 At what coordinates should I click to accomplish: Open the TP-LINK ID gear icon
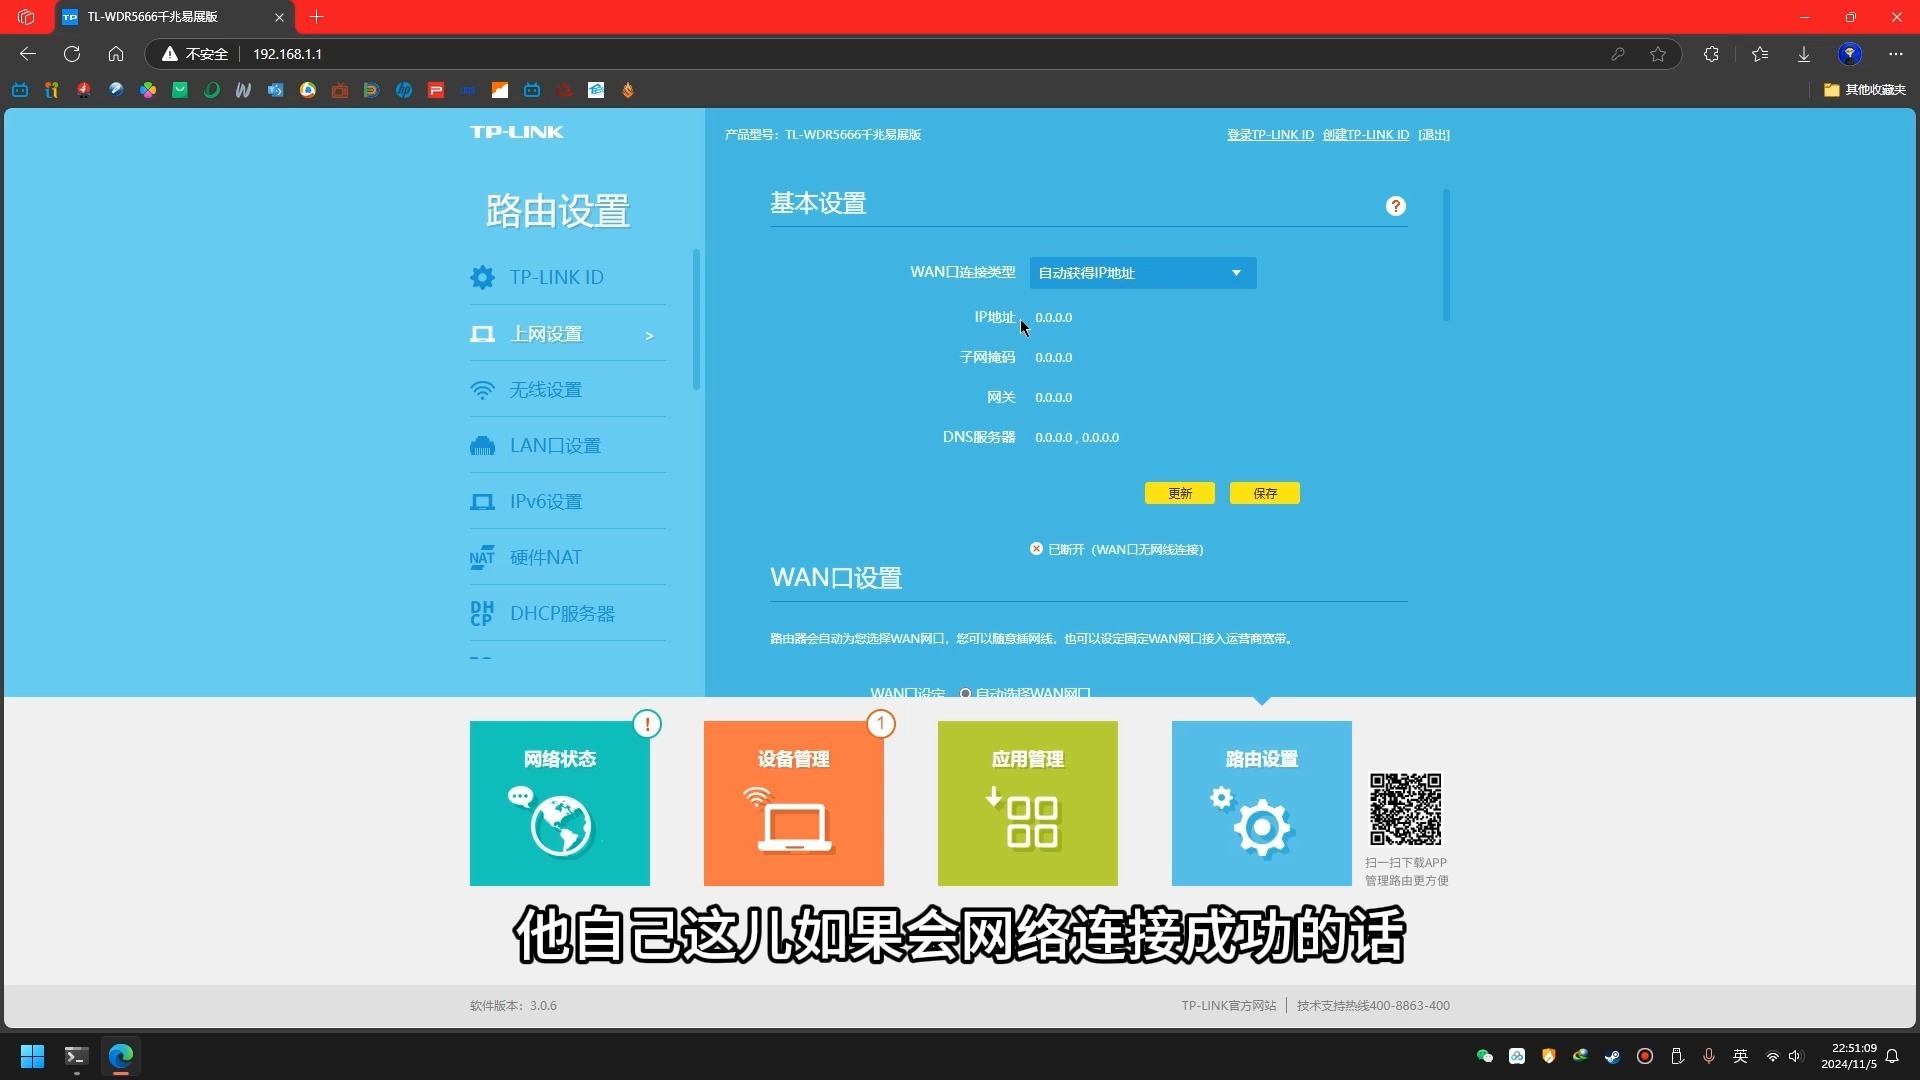coord(482,277)
